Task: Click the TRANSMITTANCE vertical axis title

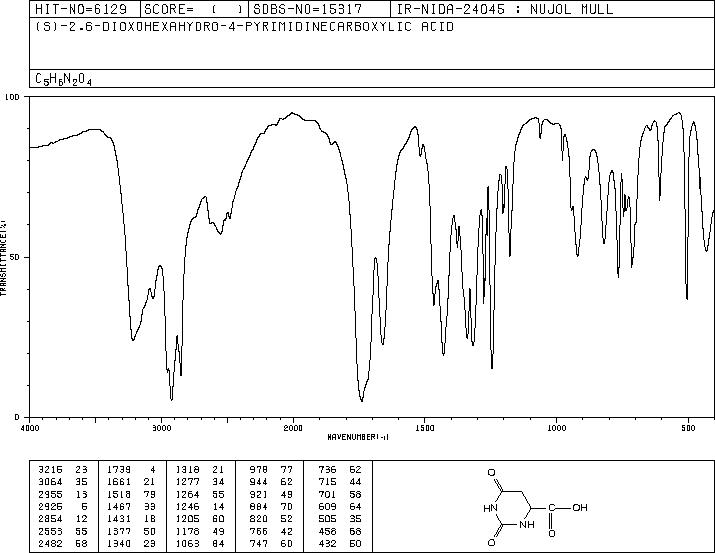Action: [3, 257]
